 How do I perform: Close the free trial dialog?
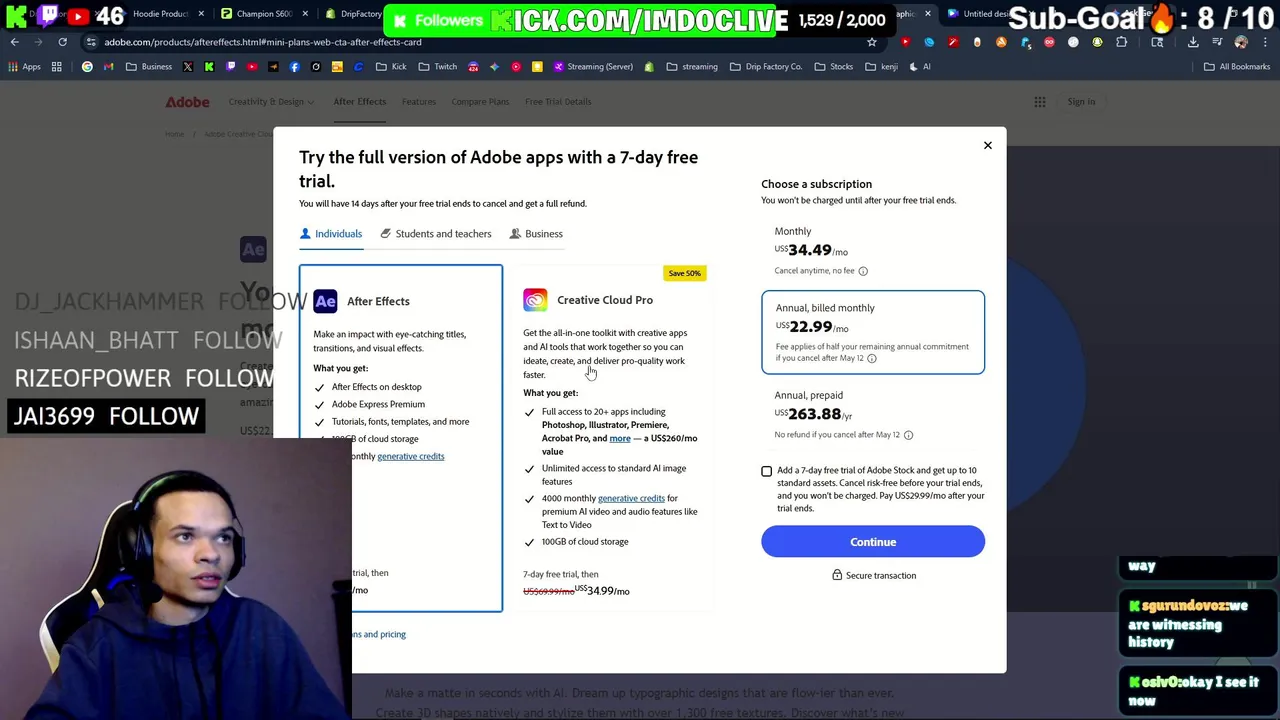(x=987, y=146)
